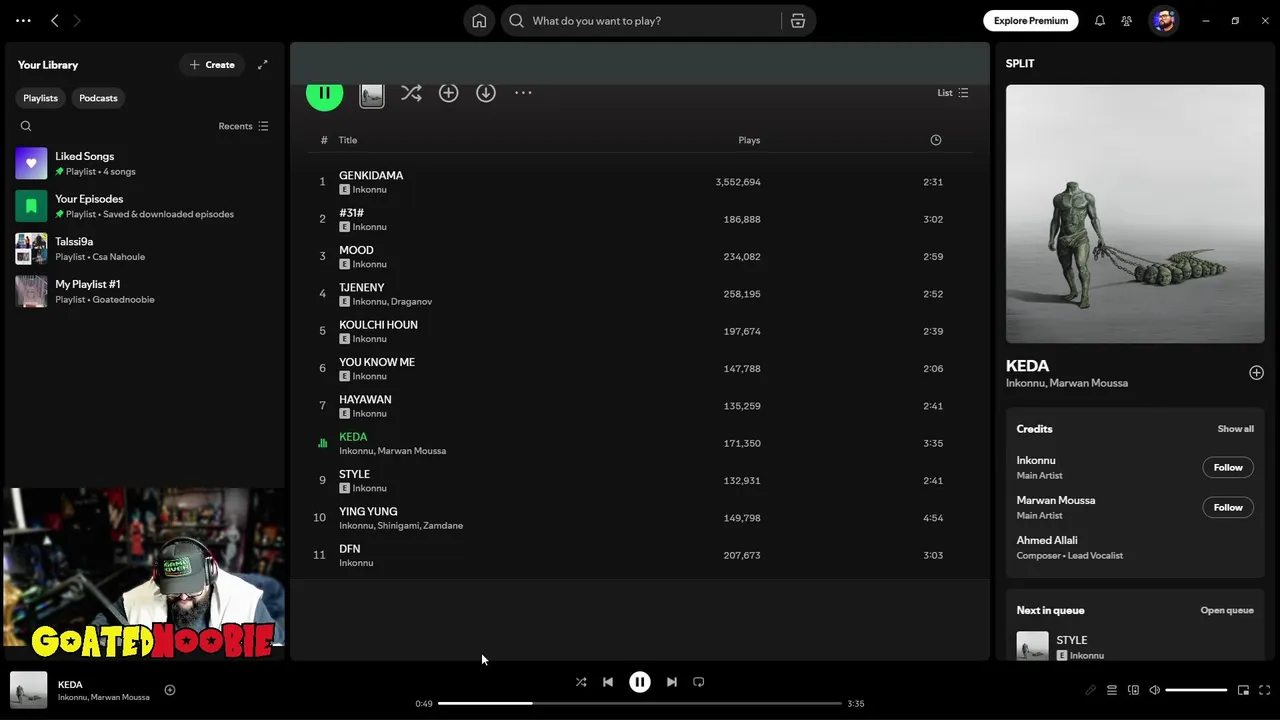Viewport: 1280px width, 720px height.
Task: Mute the volume speaker icon
Action: 1155,690
